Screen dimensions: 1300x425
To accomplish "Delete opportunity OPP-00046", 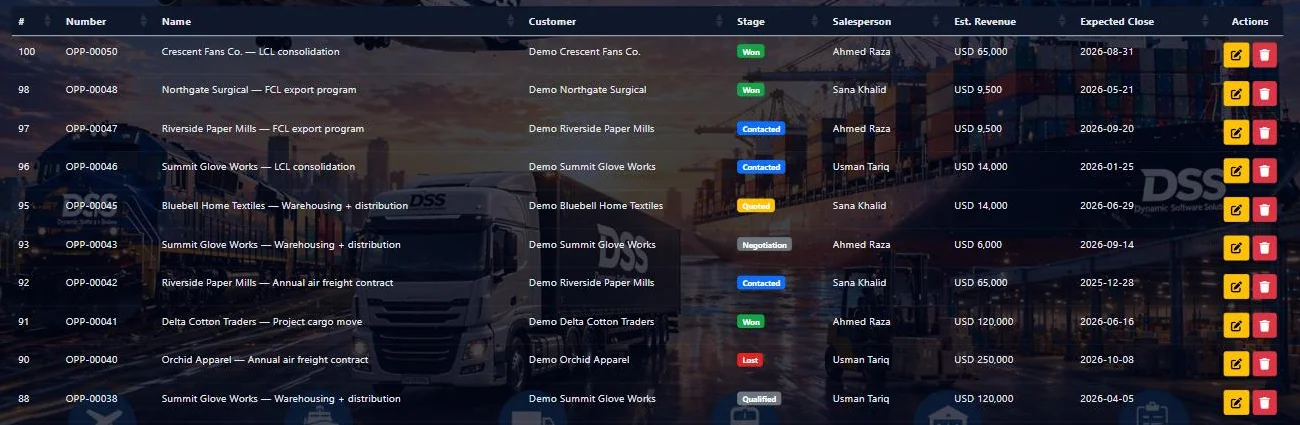I will coord(1264,171).
